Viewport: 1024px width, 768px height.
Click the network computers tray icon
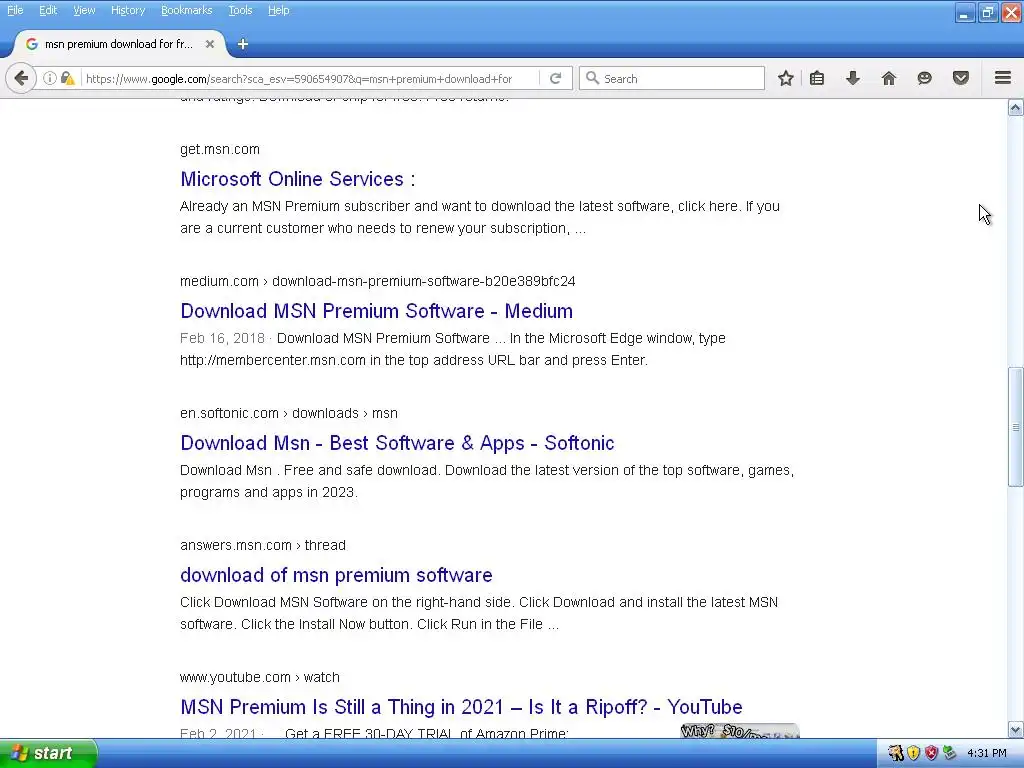[x=950, y=753]
